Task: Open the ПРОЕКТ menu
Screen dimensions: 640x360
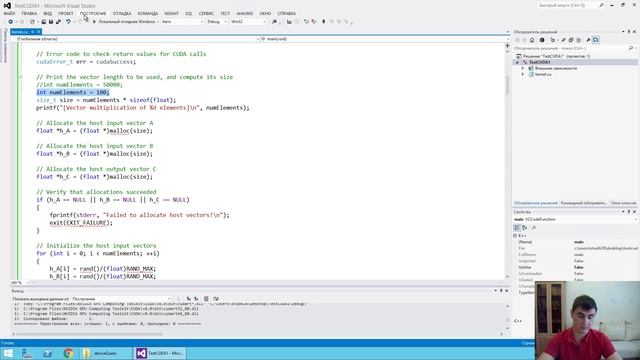Action: 65,13
